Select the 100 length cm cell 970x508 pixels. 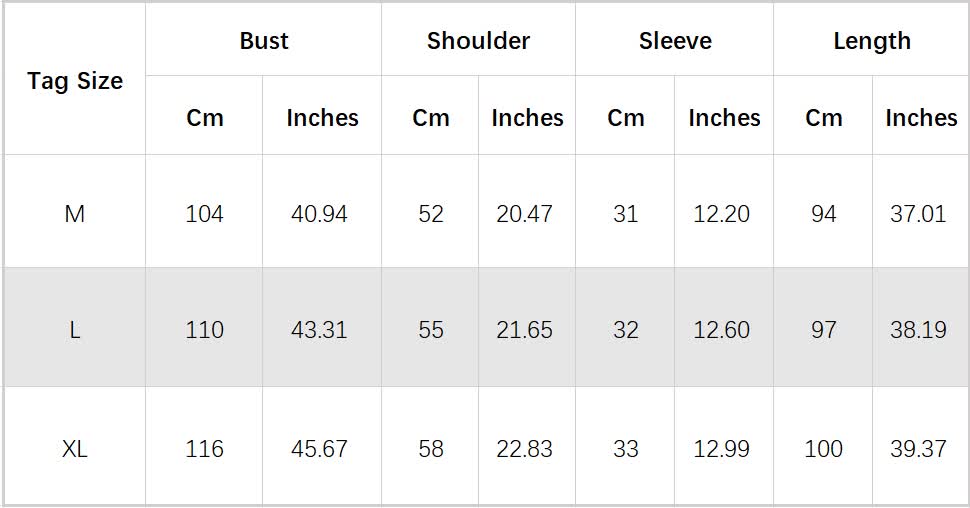click(x=823, y=448)
